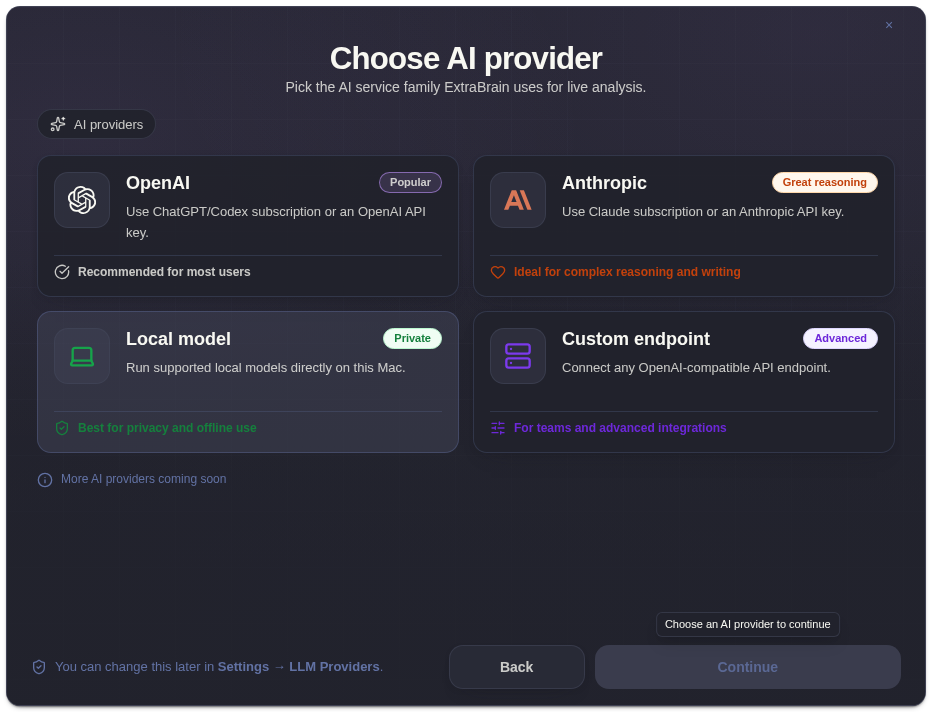This screenshot has width=932, height=712.
Task: Click the info icon beside More AI providers
Action: [x=45, y=480]
